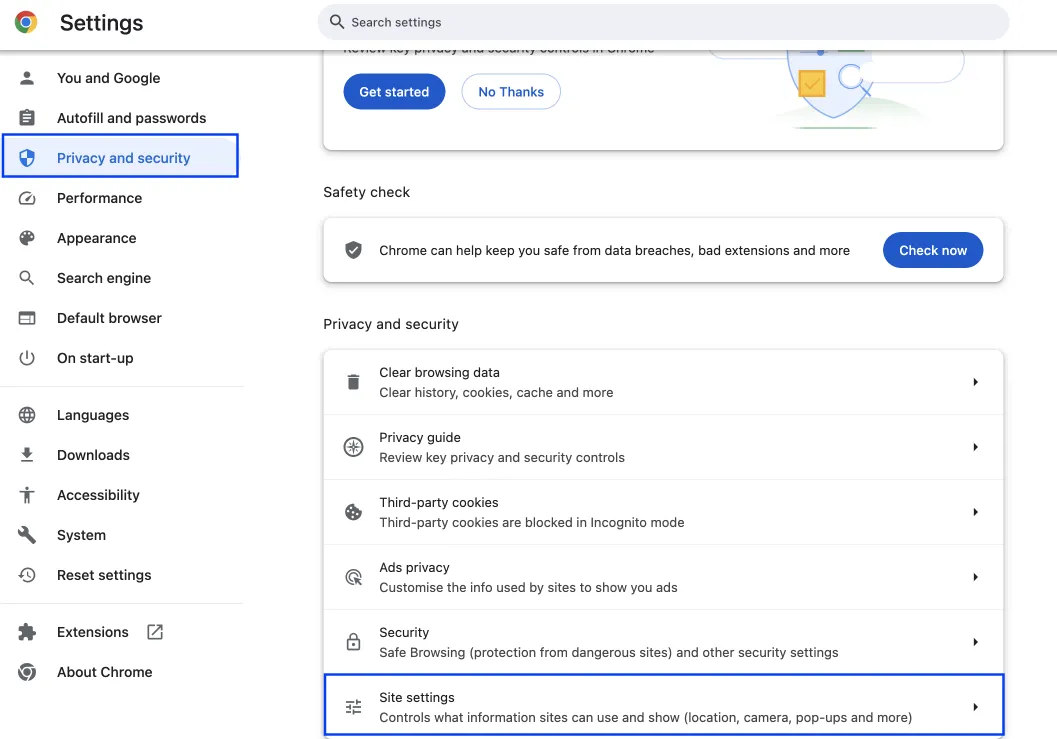The height and width of the screenshot is (739, 1057).
Task: Click the Chrome logo icon
Action: 25,22
